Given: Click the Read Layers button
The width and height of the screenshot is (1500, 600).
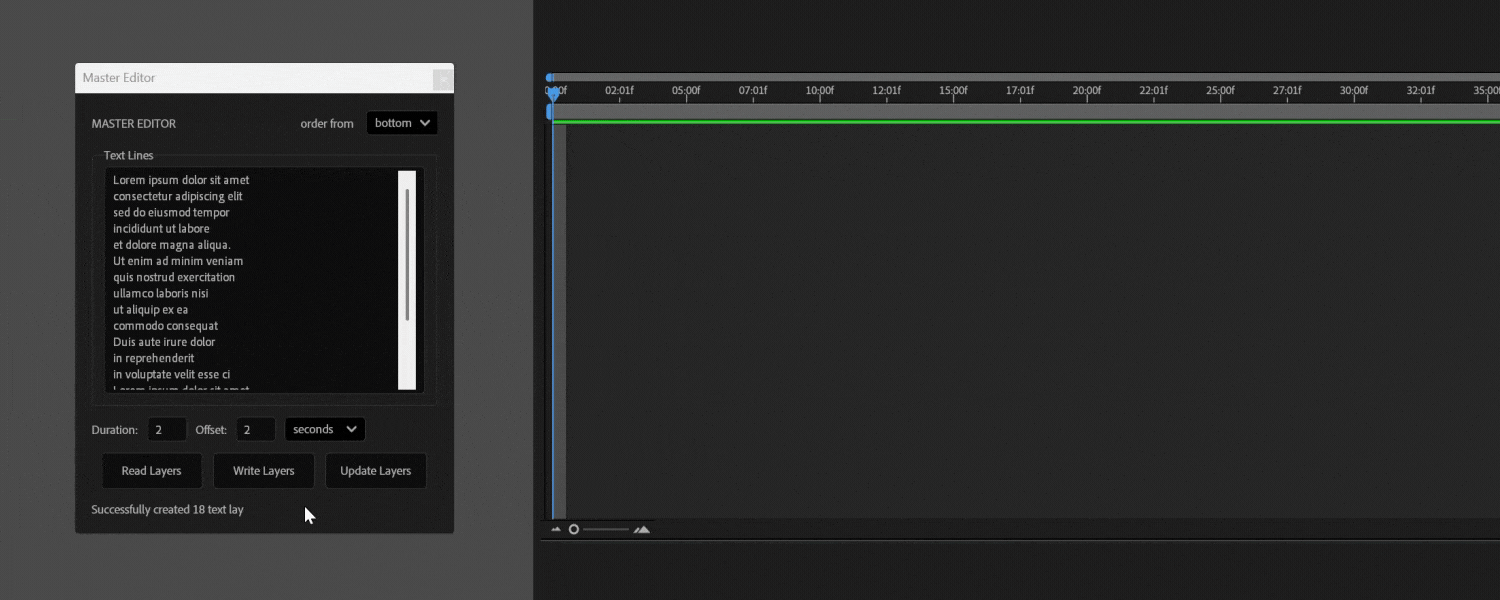Looking at the screenshot, I should (152, 471).
